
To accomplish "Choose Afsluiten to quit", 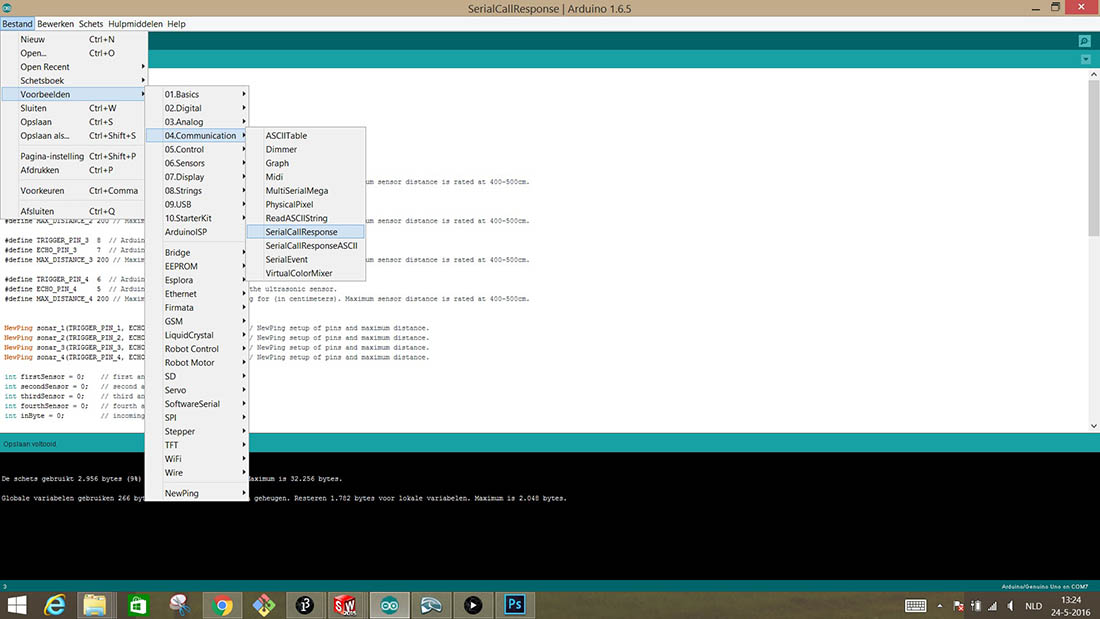I will tap(74, 211).
